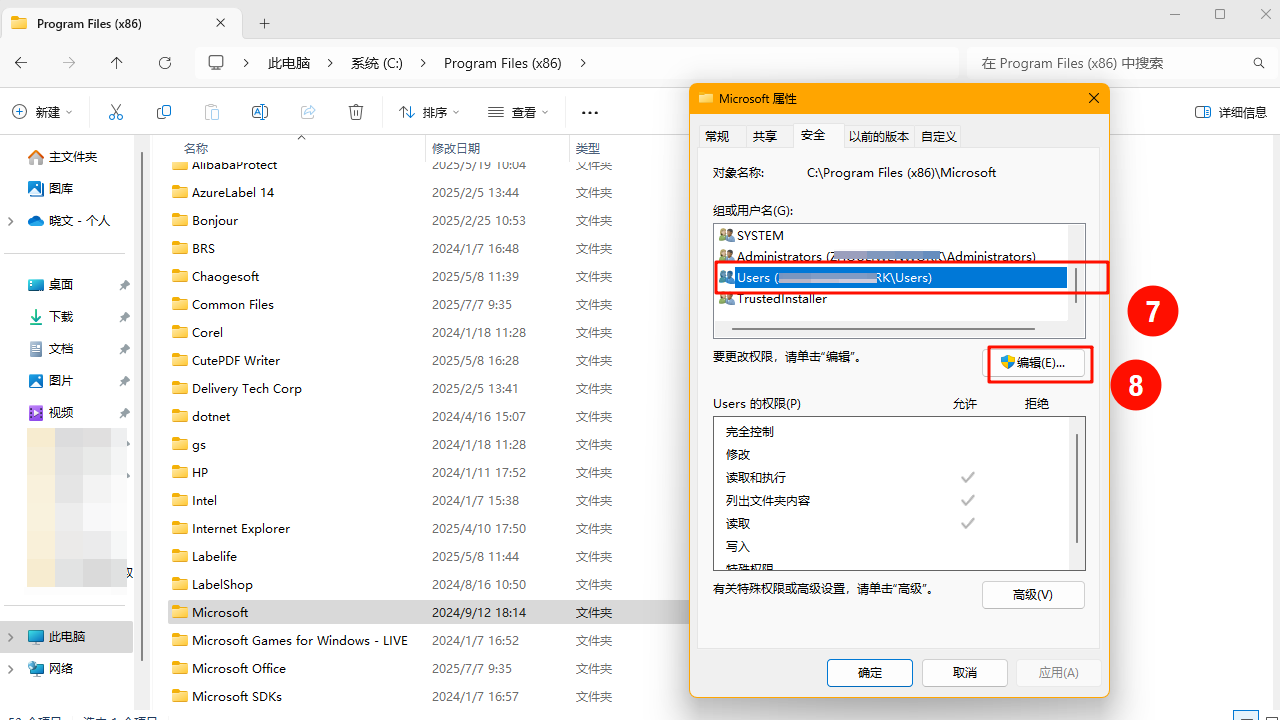Close the Microsoft 属性 dialog
Screen dimensions: 1280x720
(x=1094, y=98)
